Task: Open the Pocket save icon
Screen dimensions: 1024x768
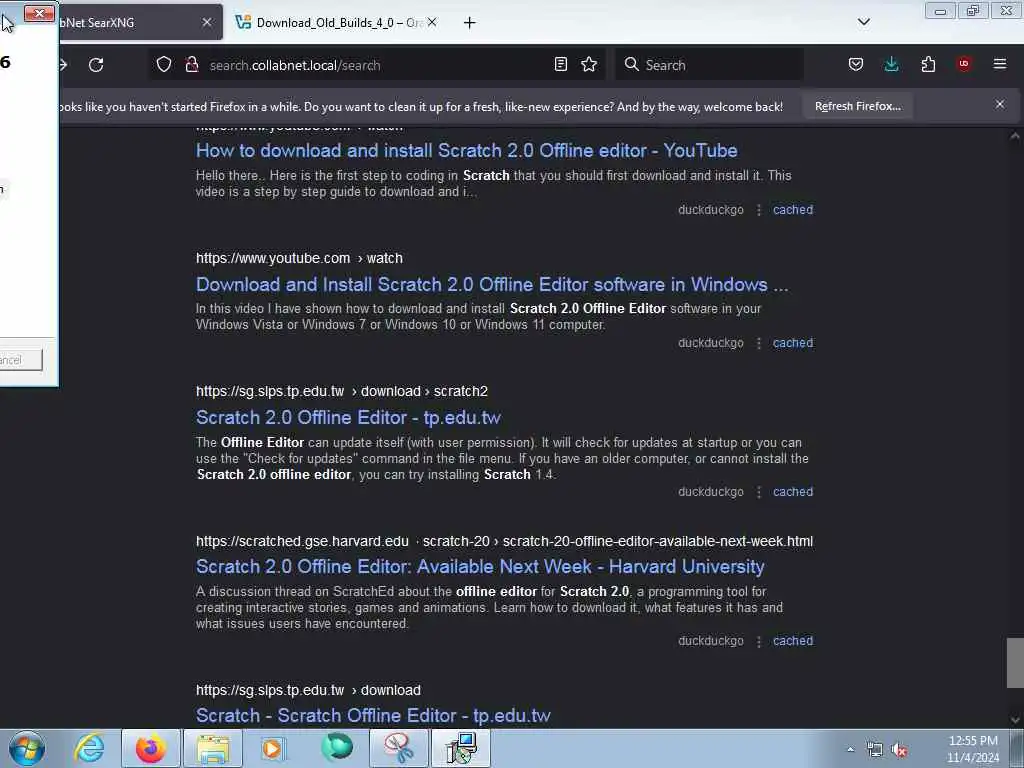Action: point(856,64)
